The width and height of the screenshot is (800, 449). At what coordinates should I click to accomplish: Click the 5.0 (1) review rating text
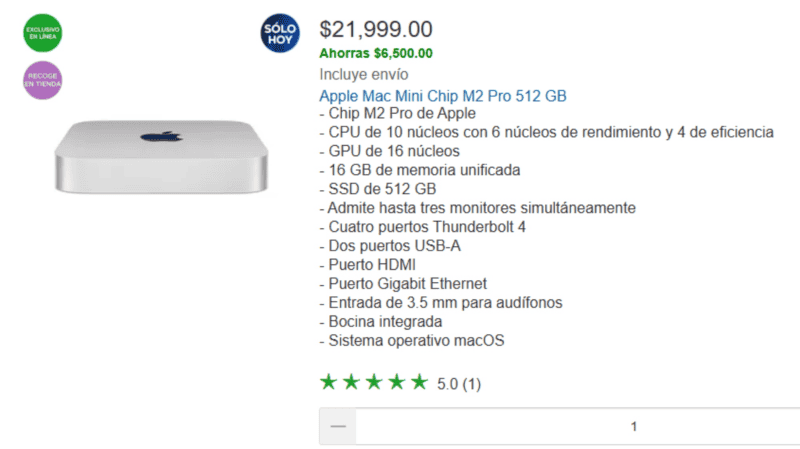[x=459, y=384]
